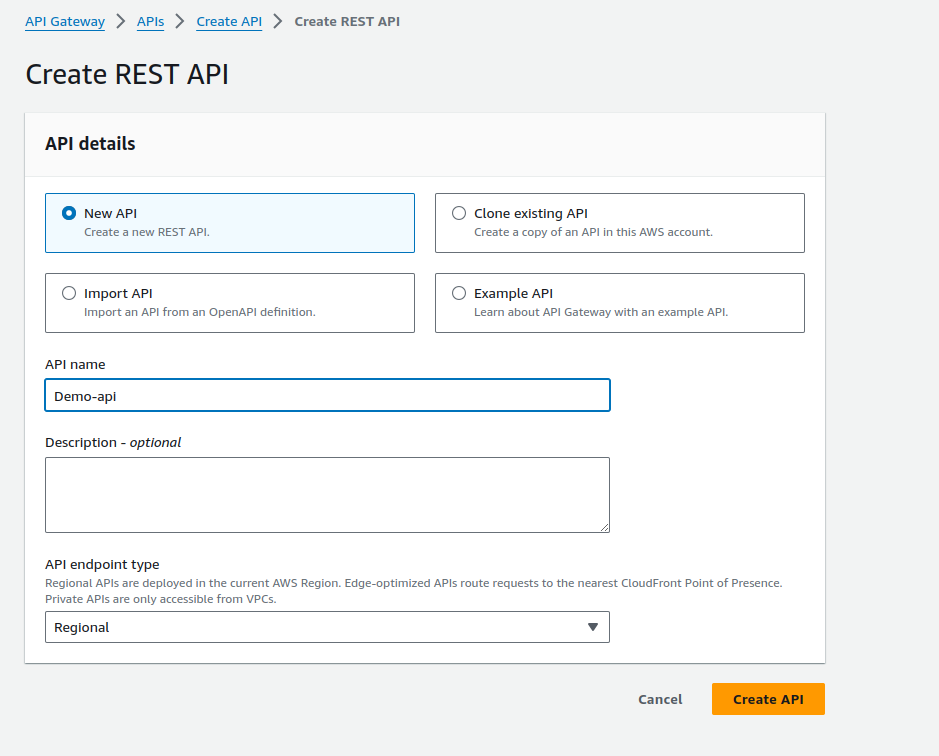The height and width of the screenshot is (756, 939).
Task: Select the New API radio button
Action: pyautogui.click(x=69, y=213)
